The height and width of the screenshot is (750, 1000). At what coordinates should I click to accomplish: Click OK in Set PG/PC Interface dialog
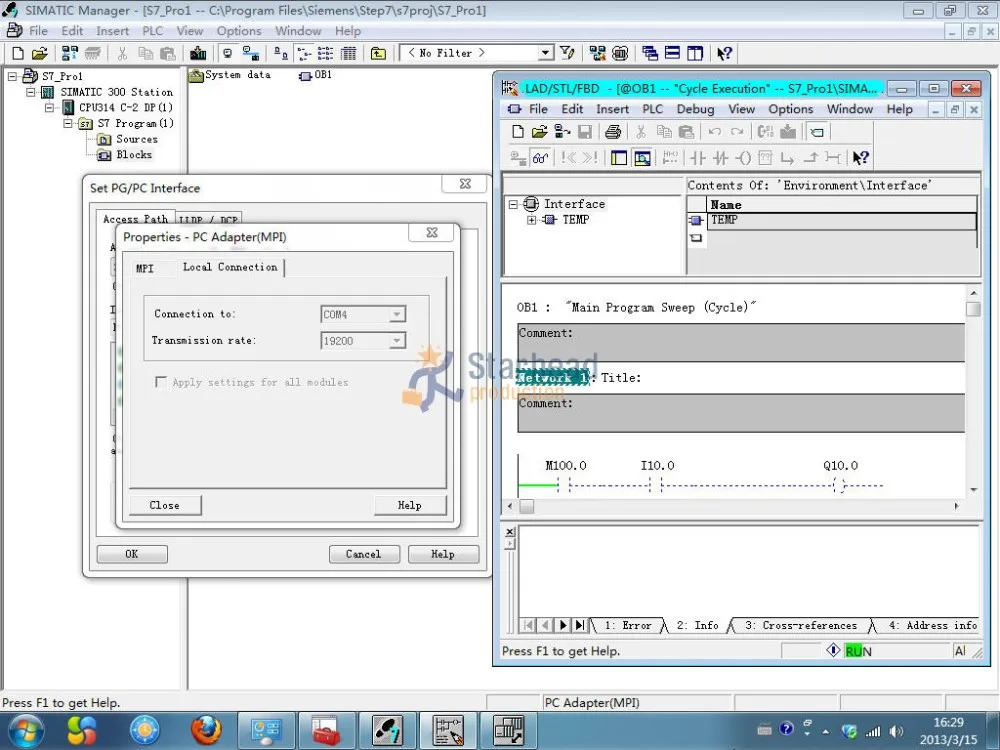coord(132,554)
